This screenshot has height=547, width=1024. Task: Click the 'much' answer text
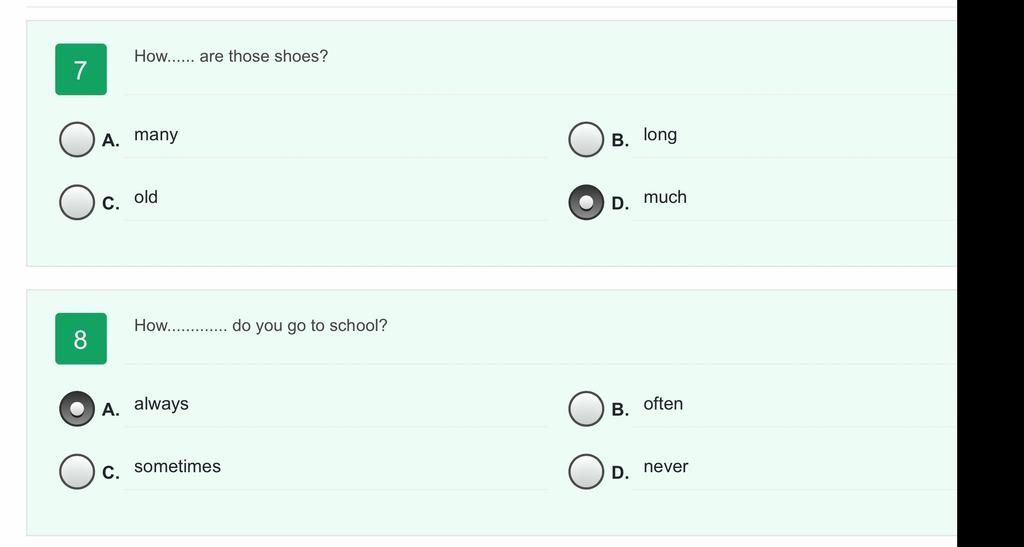point(665,196)
